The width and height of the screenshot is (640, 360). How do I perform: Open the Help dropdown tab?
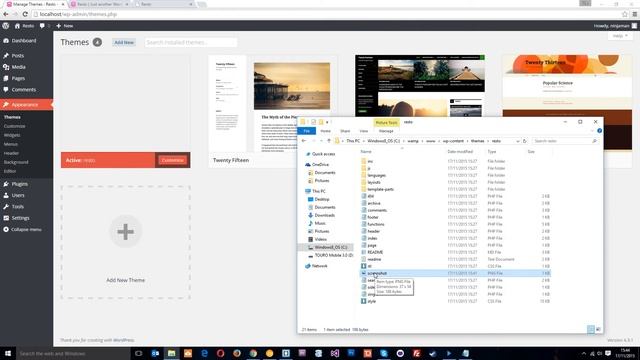[620, 36]
